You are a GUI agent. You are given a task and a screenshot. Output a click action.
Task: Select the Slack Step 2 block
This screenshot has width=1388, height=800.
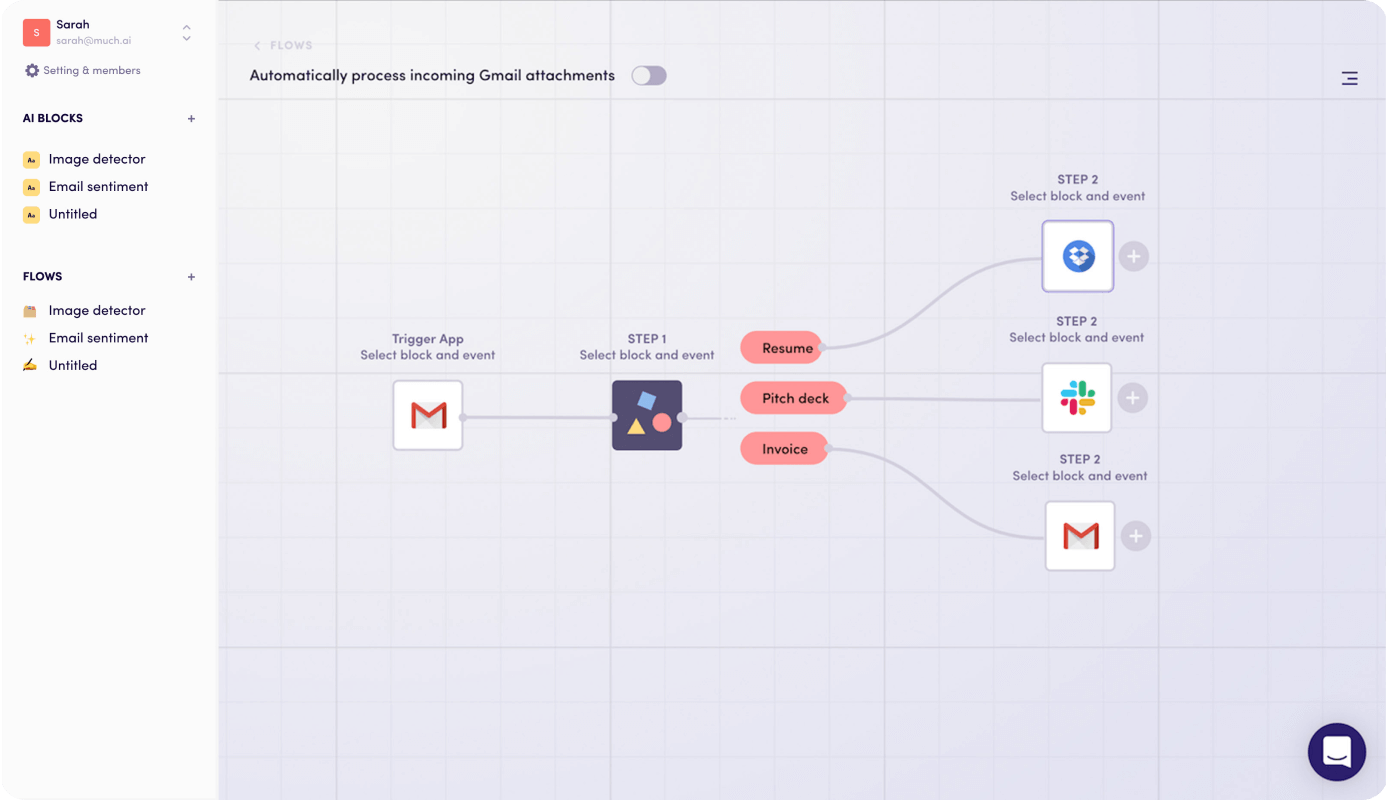(1076, 397)
